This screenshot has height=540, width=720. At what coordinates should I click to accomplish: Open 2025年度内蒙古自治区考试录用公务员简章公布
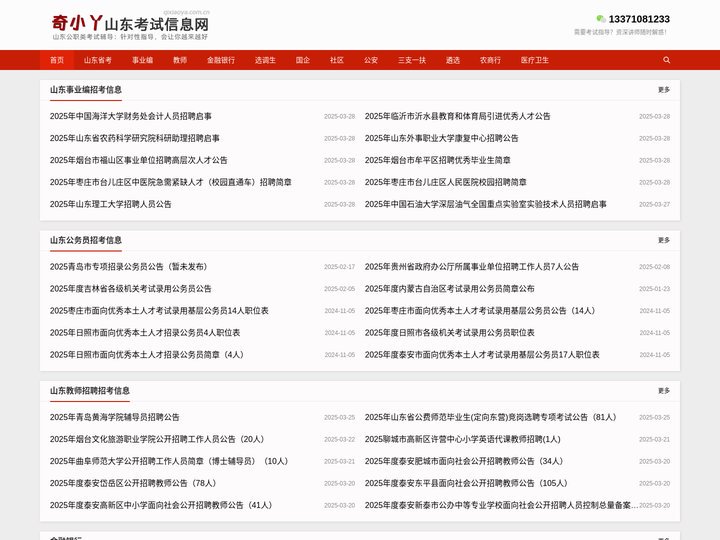[x=450, y=289]
